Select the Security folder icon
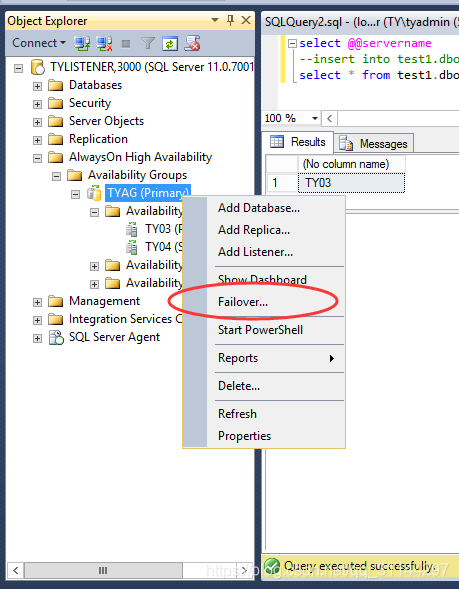Image resolution: width=459 pixels, height=589 pixels. point(56,103)
